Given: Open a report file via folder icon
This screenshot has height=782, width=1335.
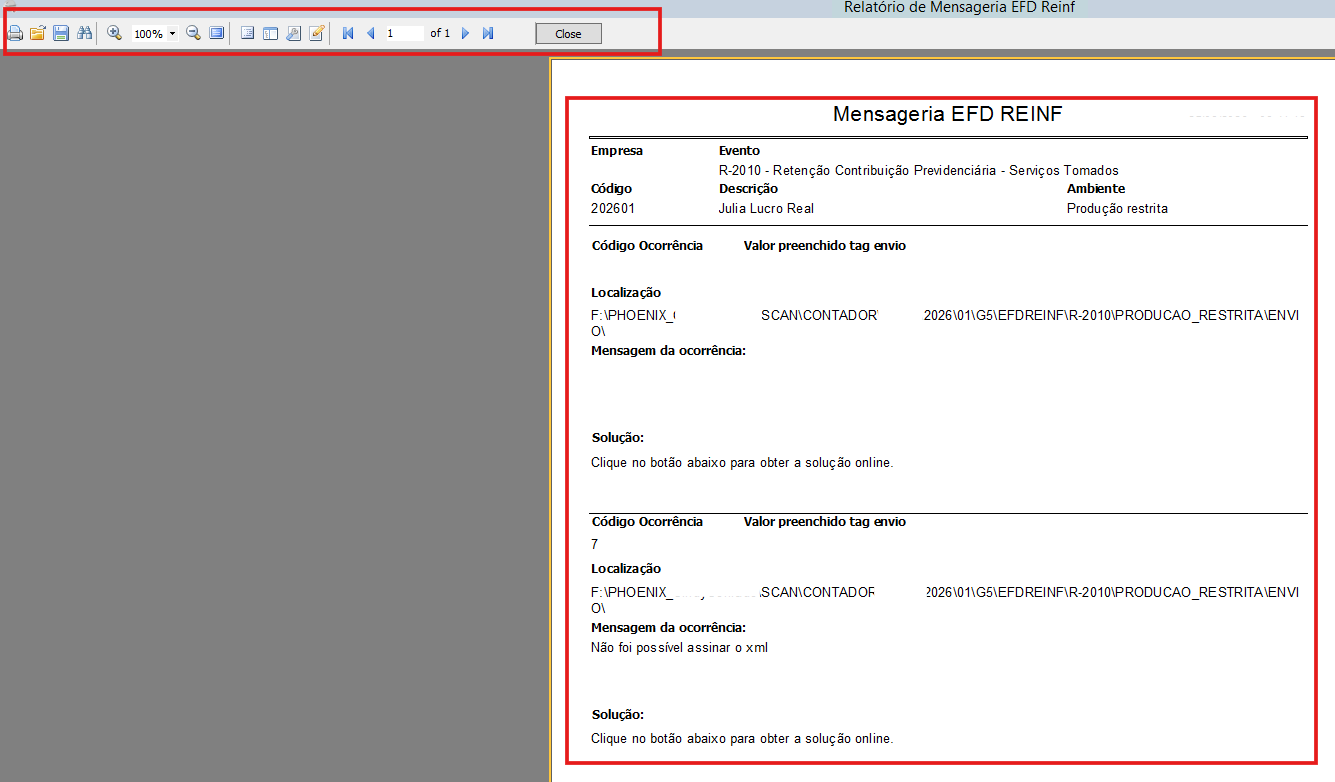Looking at the screenshot, I should 38,34.
